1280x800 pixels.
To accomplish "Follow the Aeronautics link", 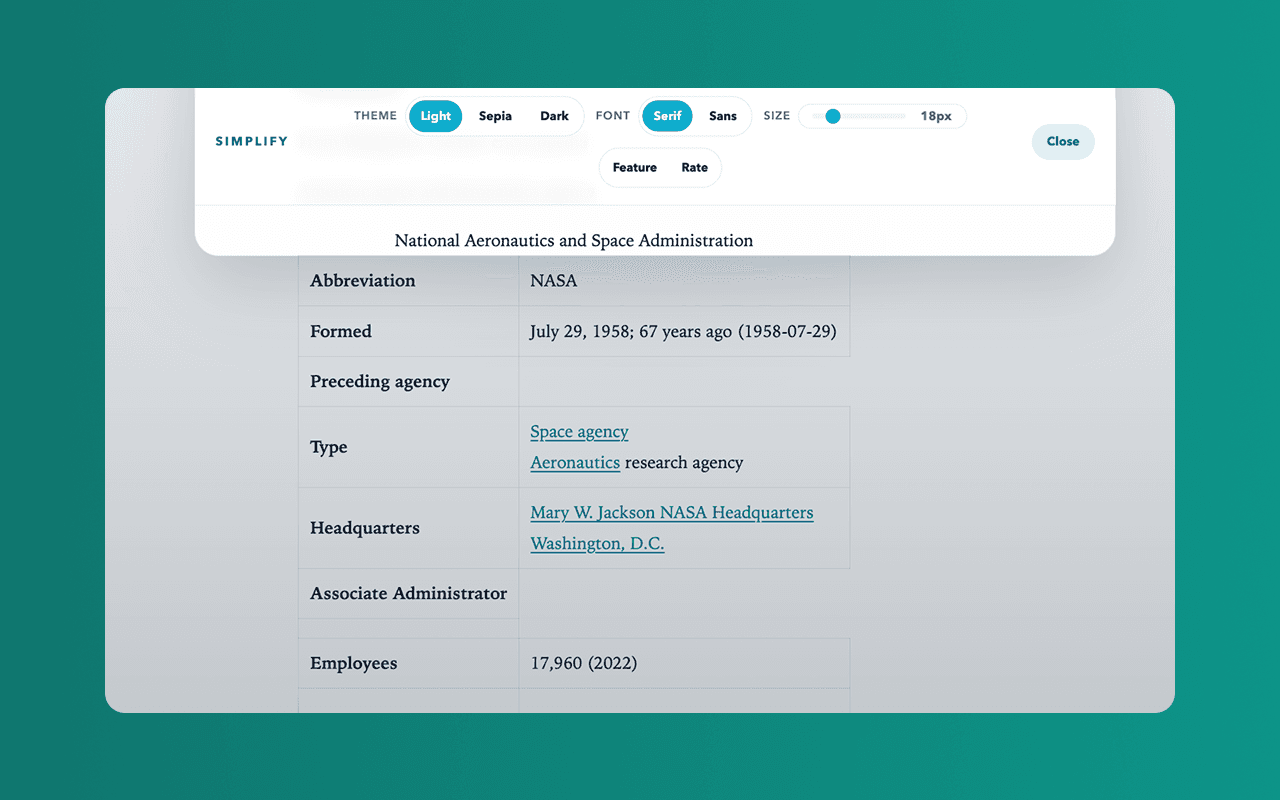I will [x=575, y=463].
